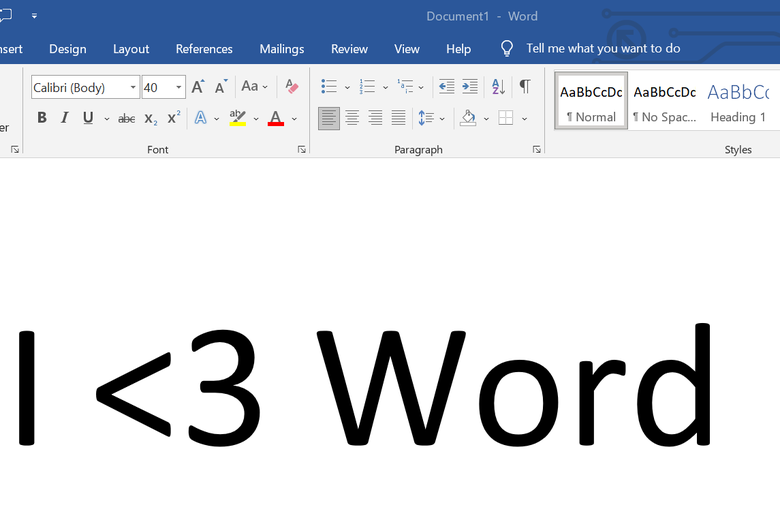Click Line and Paragraph Spacing icon

pos(426,118)
